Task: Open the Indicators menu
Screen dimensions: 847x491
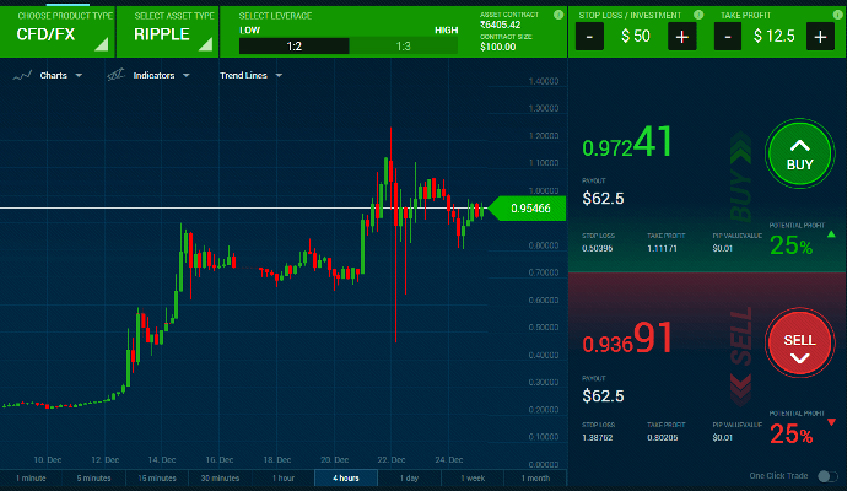Action: coord(152,75)
